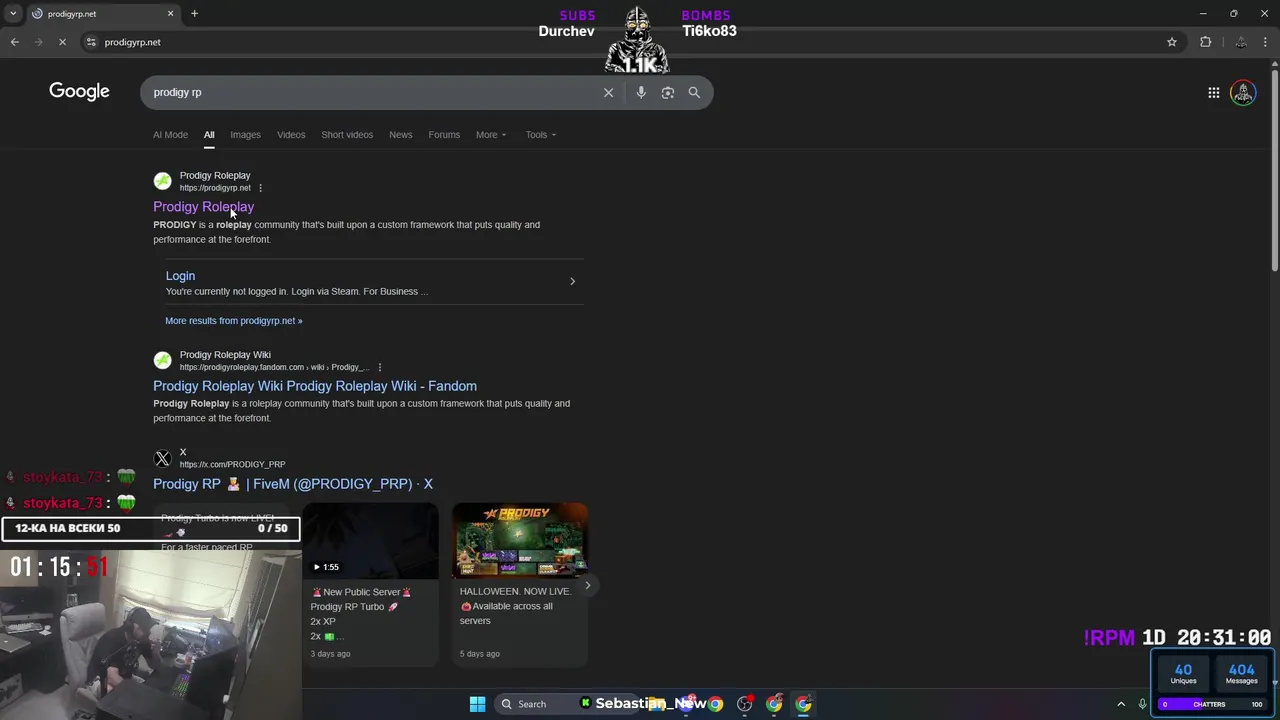Click the Prodigy Roleplay result favicon
Screen dimensions: 1280x720
click(x=162, y=181)
